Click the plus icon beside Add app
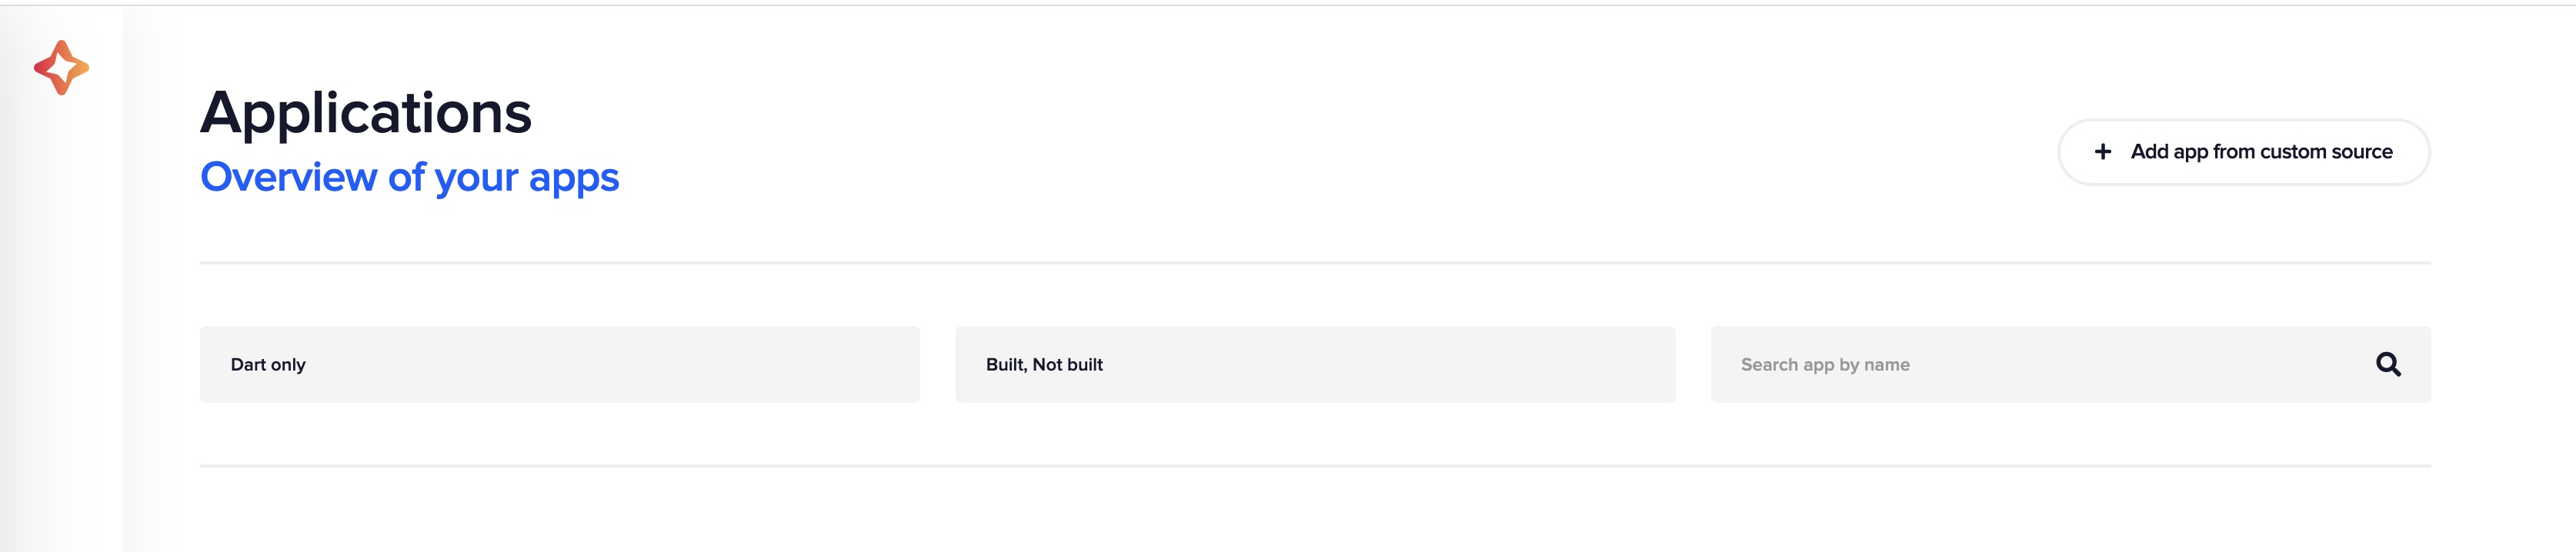Image resolution: width=2576 pixels, height=552 pixels. pos(2103,152)
